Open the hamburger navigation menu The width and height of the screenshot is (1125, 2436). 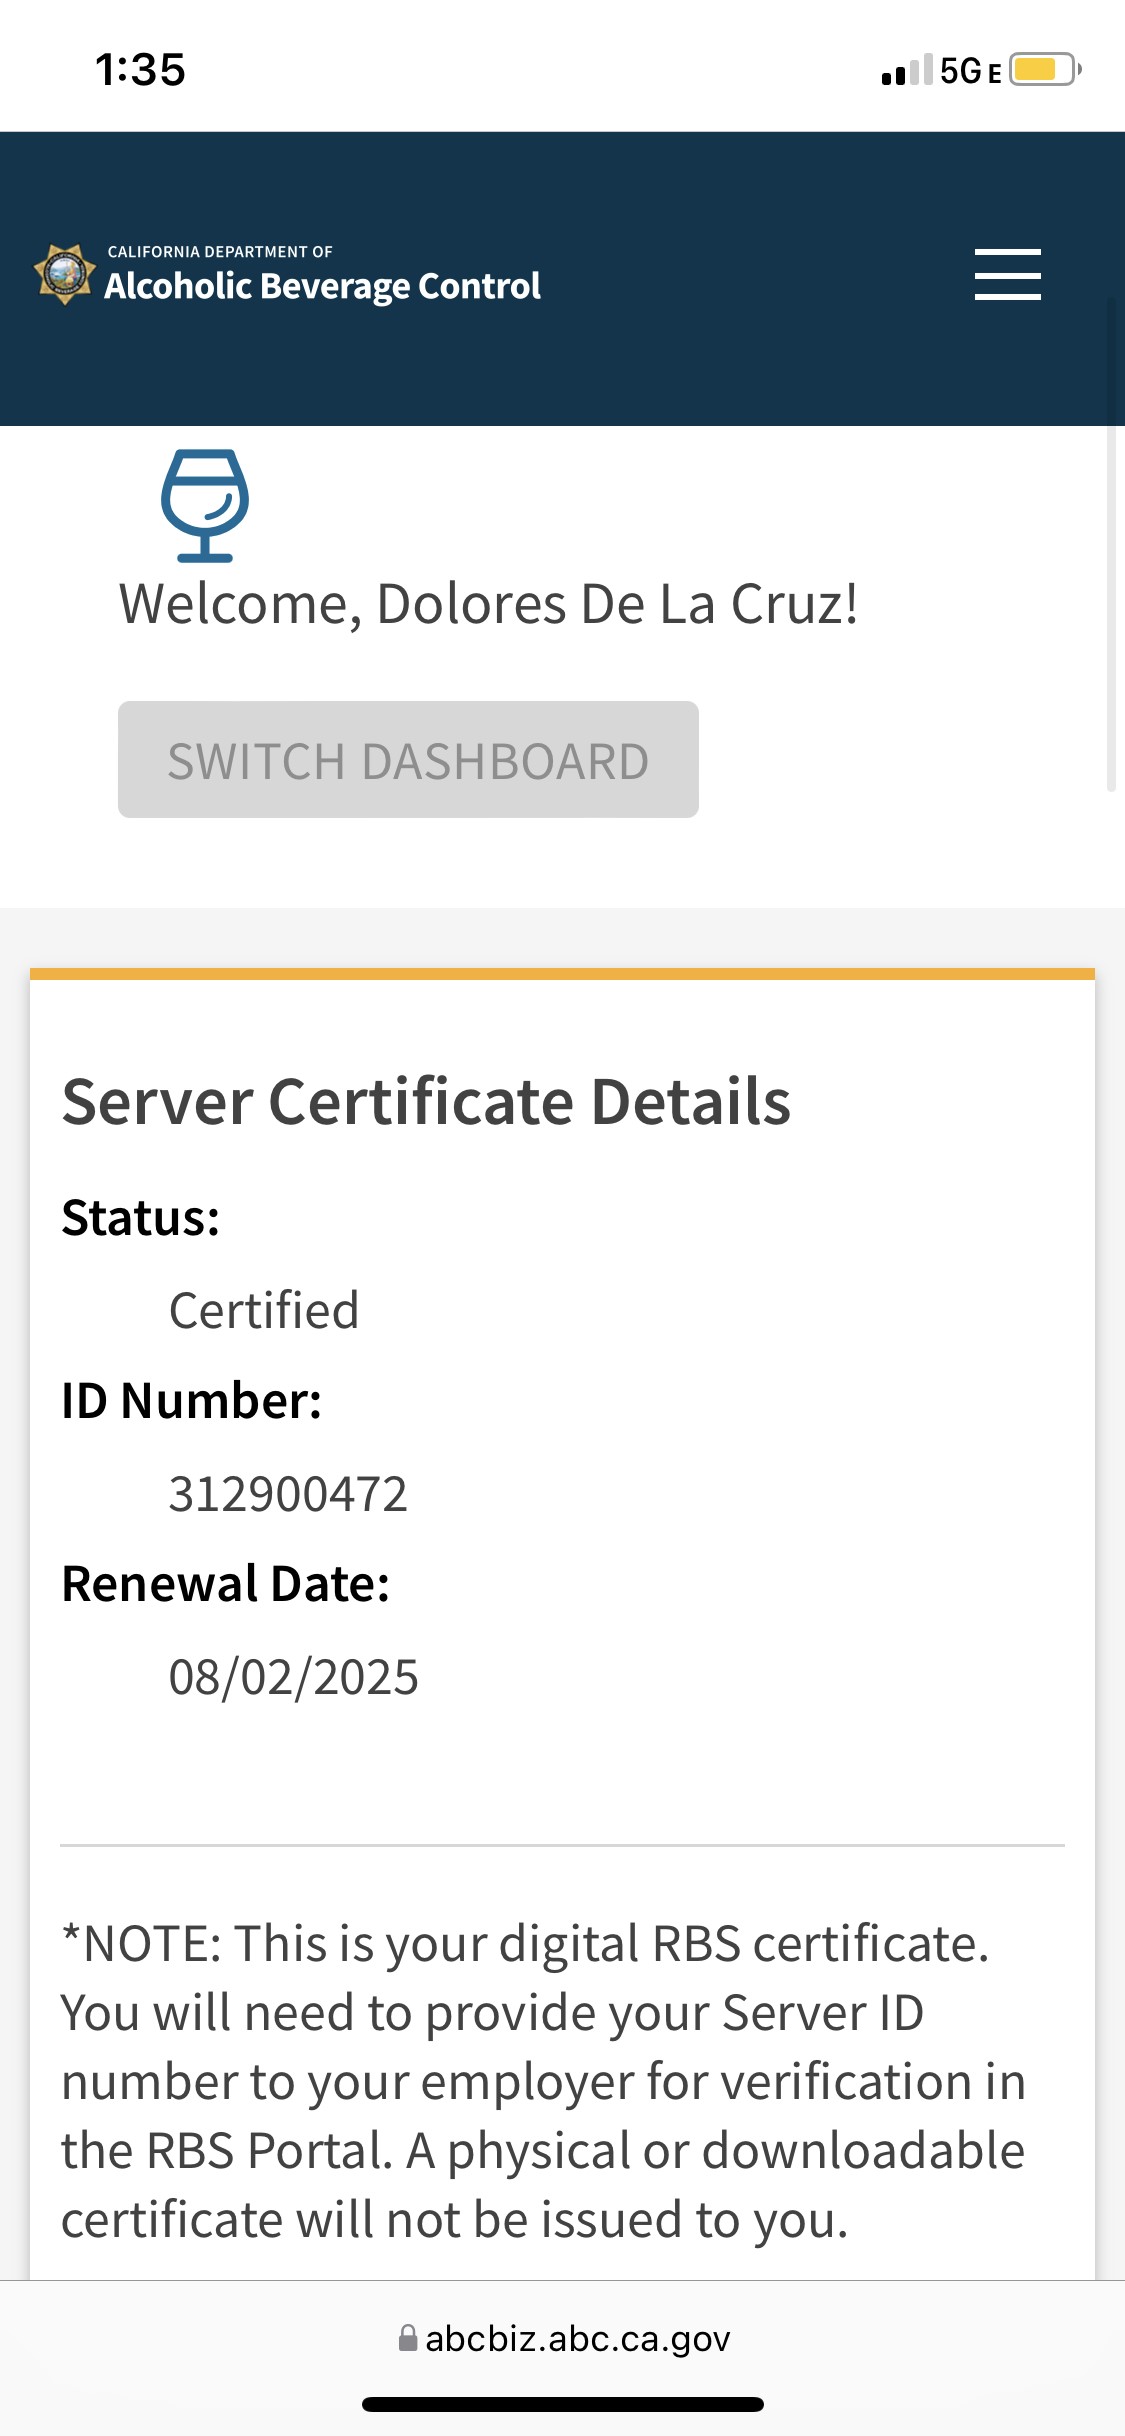[x=1007, y=275]
